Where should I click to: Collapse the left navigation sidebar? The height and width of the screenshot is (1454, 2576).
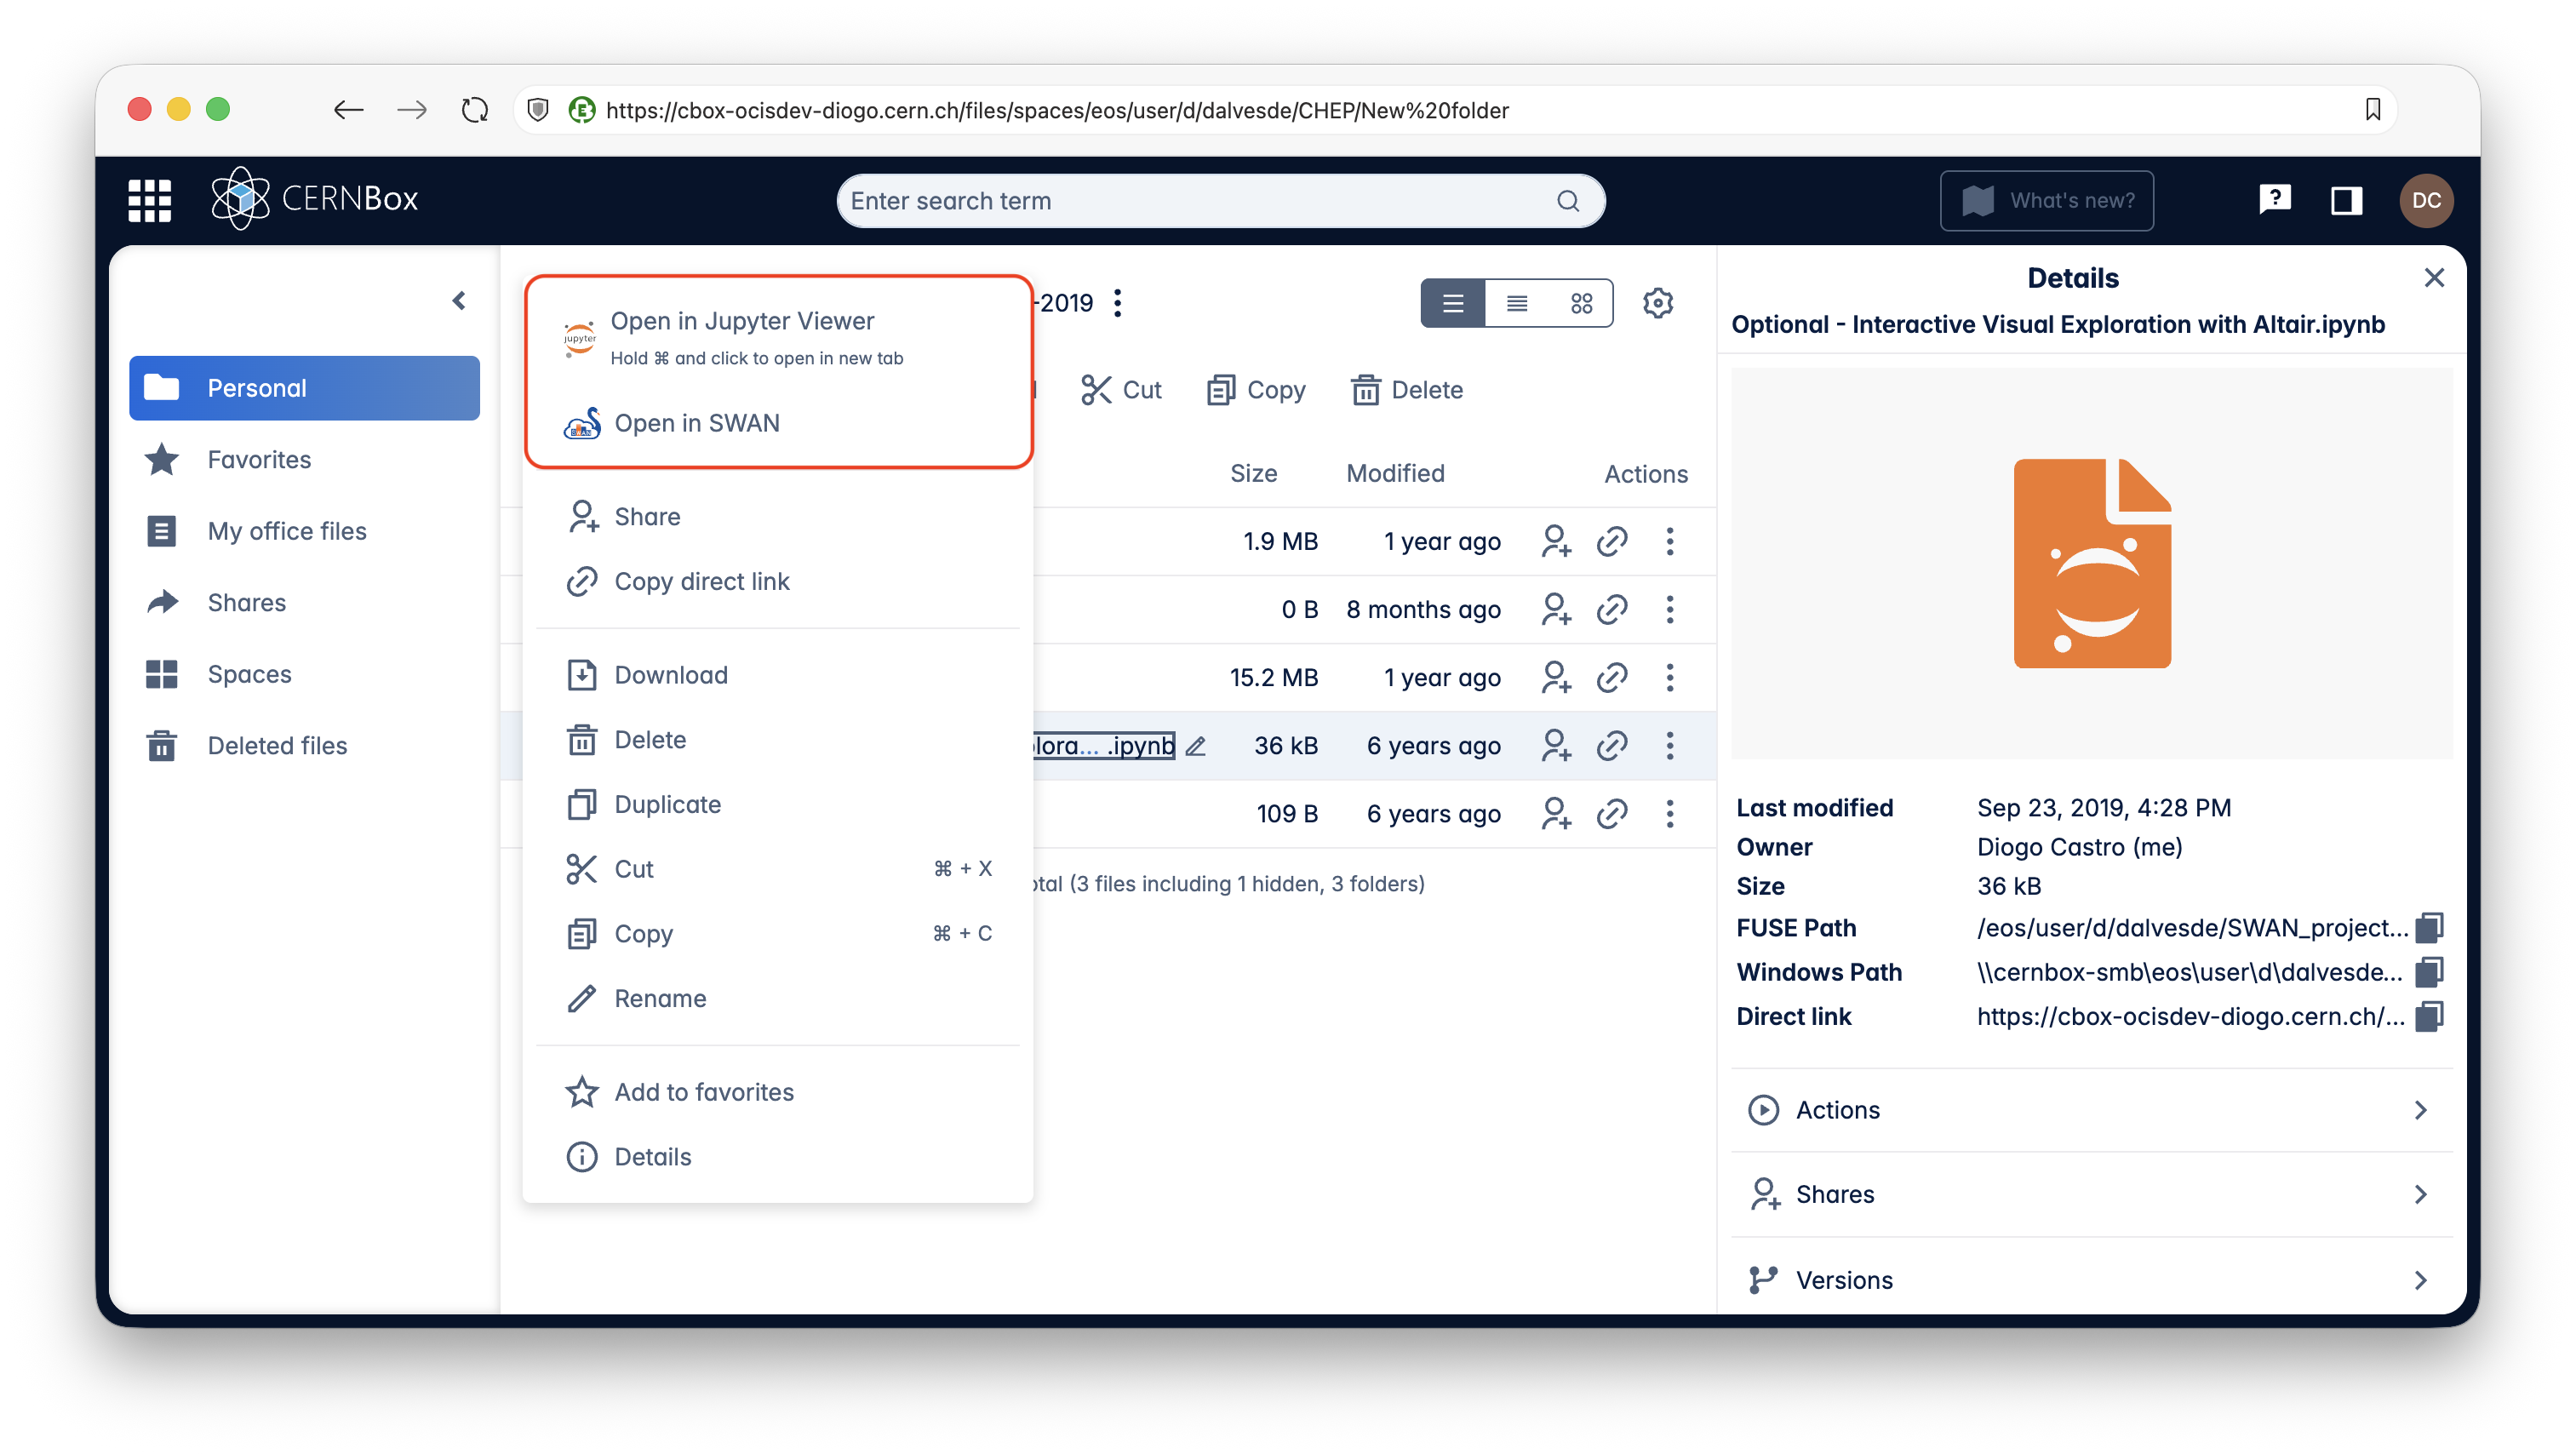(x=459, y=300)
